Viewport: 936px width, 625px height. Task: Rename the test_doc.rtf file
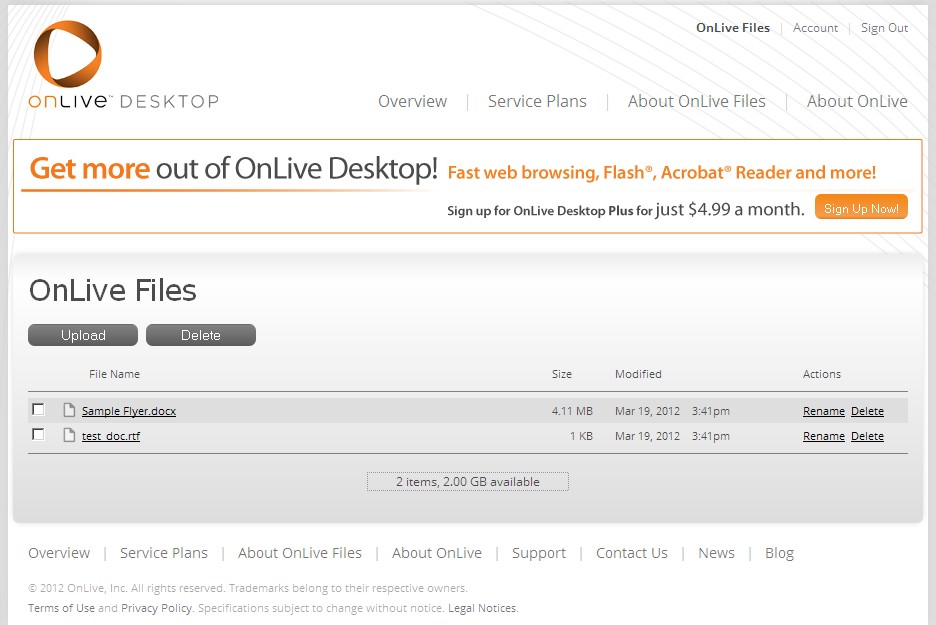pos(824,436)
